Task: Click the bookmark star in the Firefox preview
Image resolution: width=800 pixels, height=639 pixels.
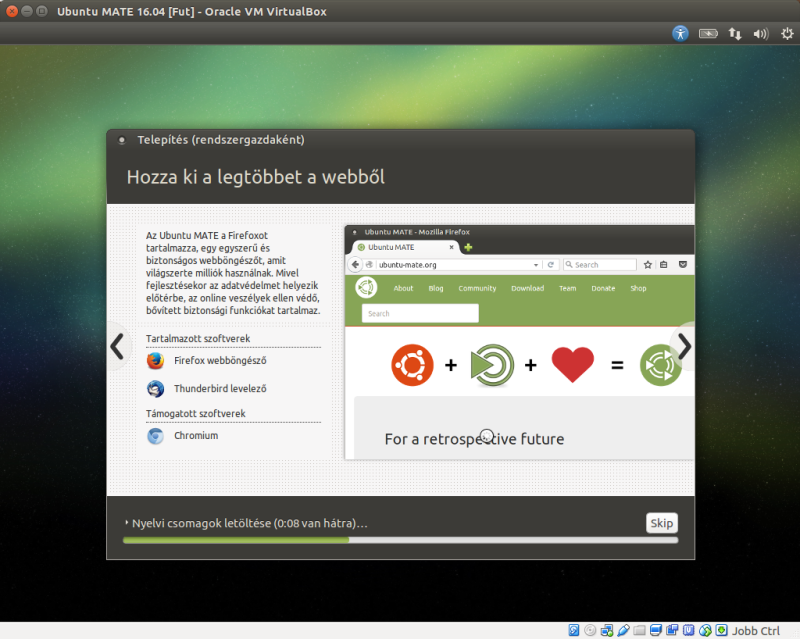Action: pos(647,264)
